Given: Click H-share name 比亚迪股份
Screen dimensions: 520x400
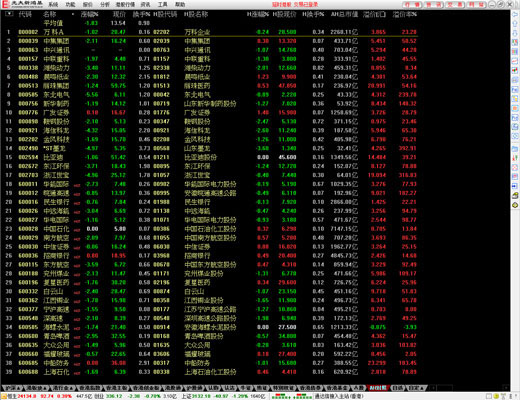Looking at the screenshot, I should (x=200, y=157).
